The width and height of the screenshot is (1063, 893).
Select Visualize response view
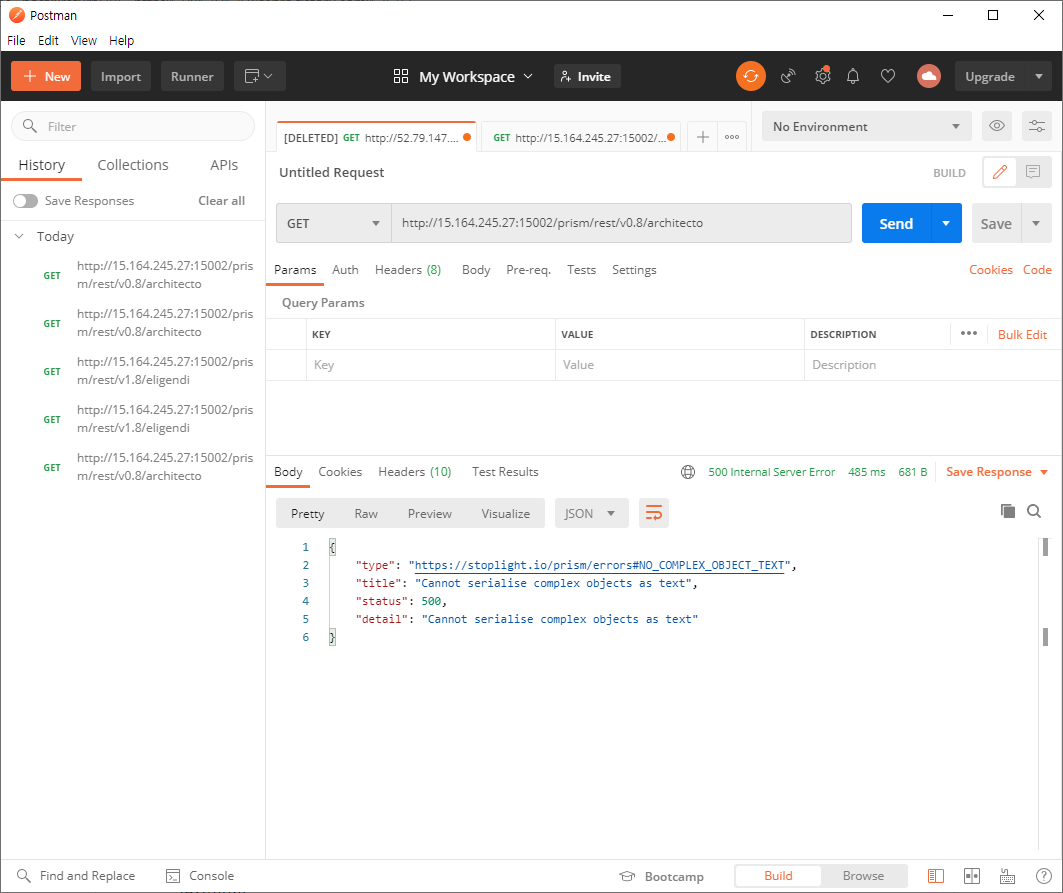pyautogui.click(x=506, y=513)
